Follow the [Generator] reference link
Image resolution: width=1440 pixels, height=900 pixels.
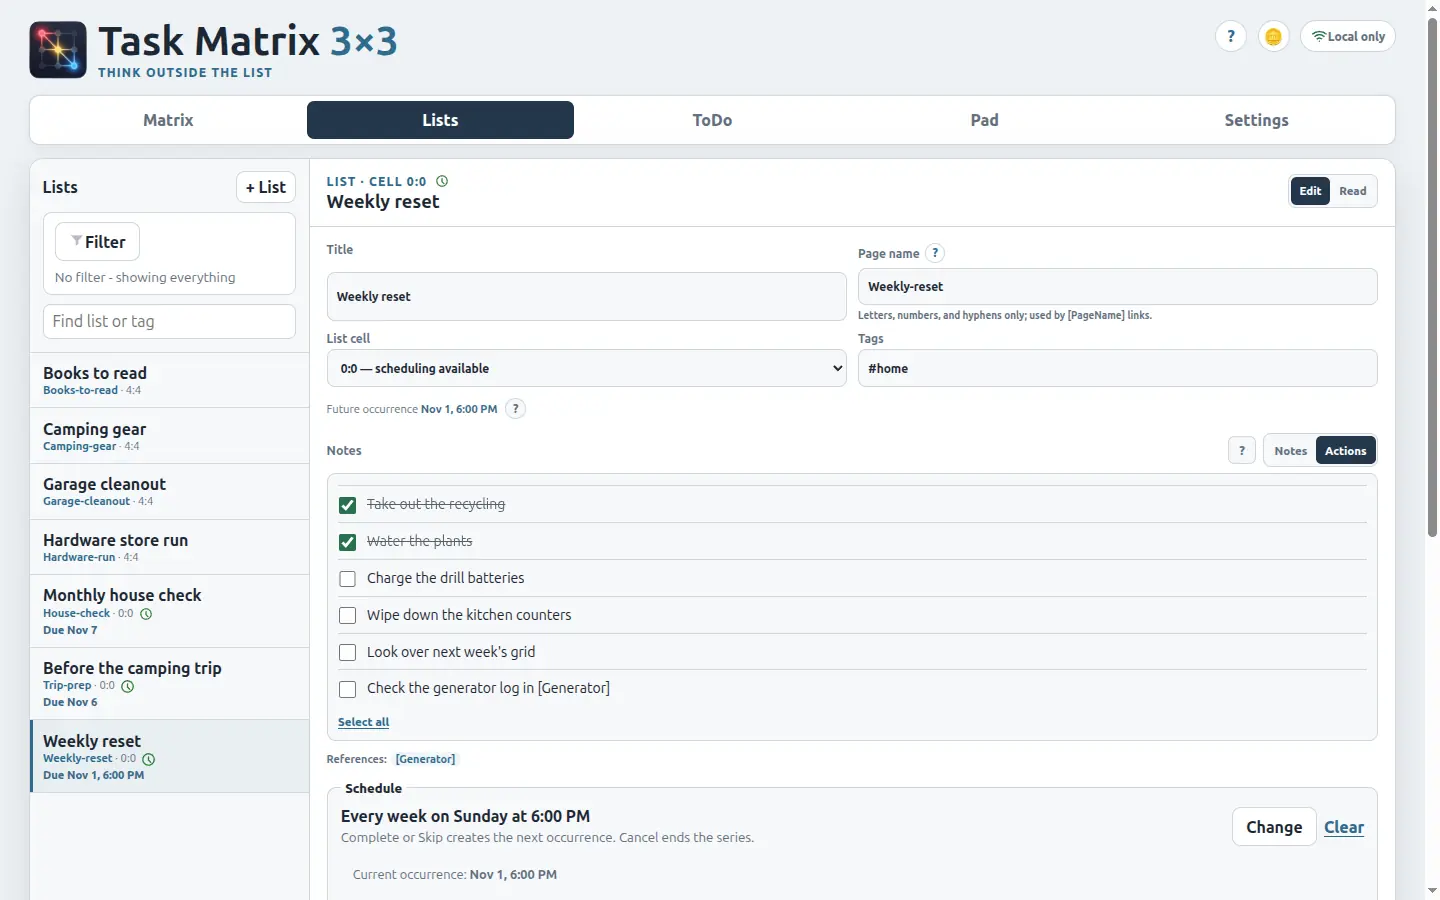point(426,759)
